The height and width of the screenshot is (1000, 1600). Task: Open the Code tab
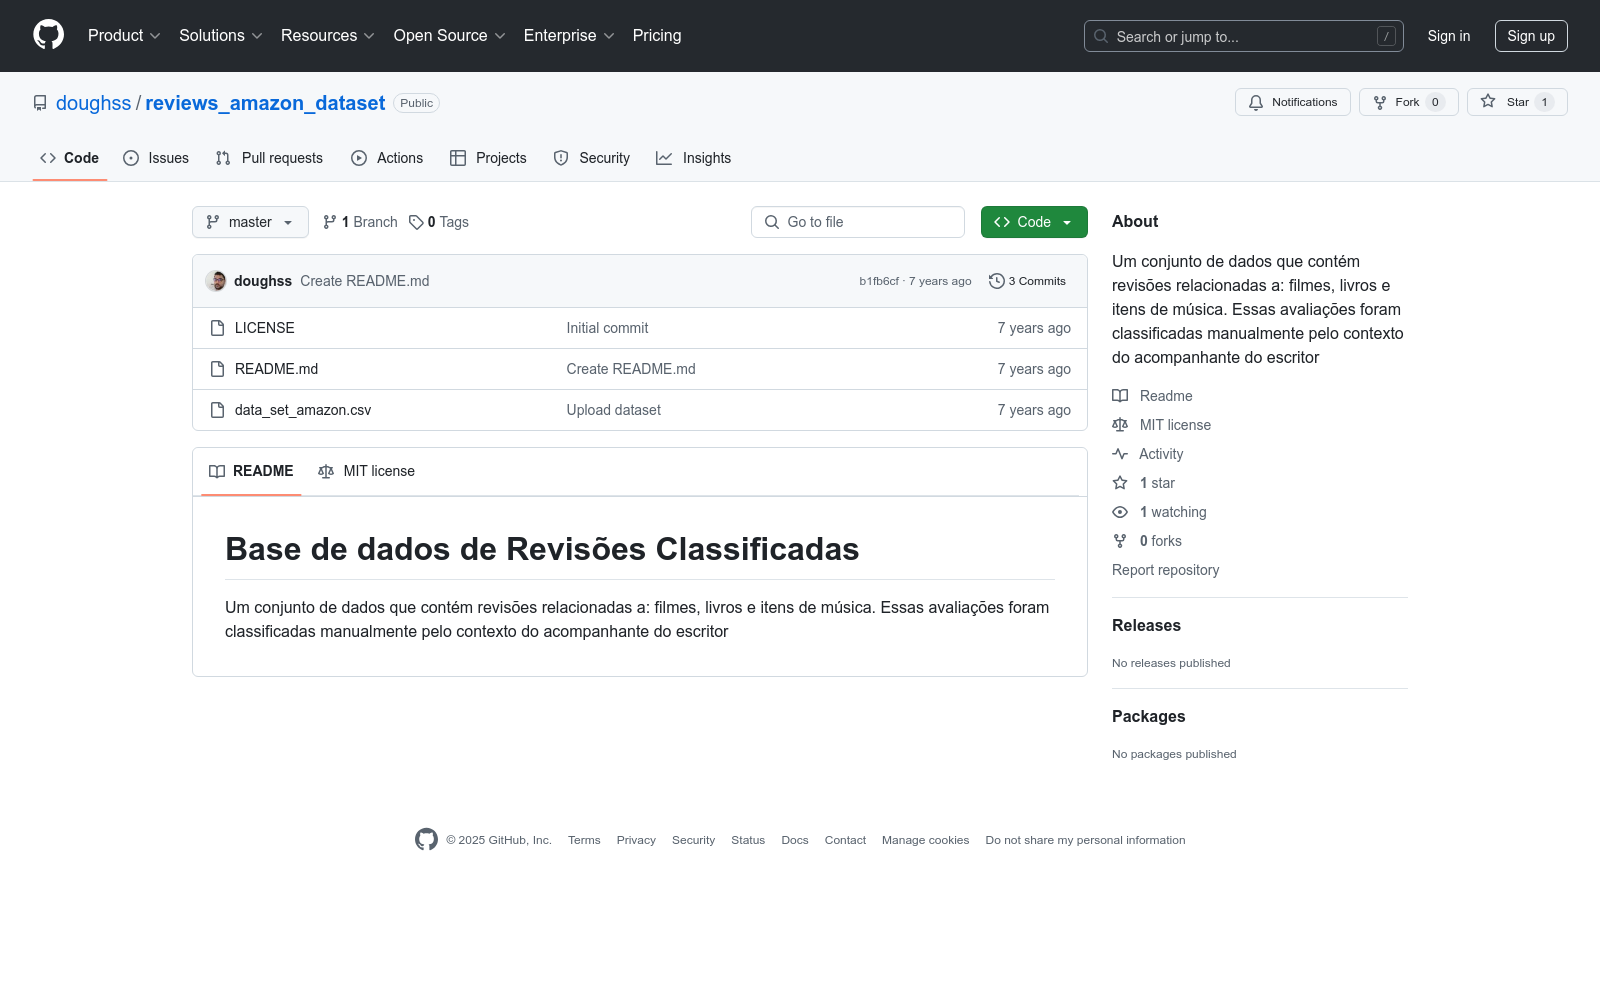(x=70, y=158)
